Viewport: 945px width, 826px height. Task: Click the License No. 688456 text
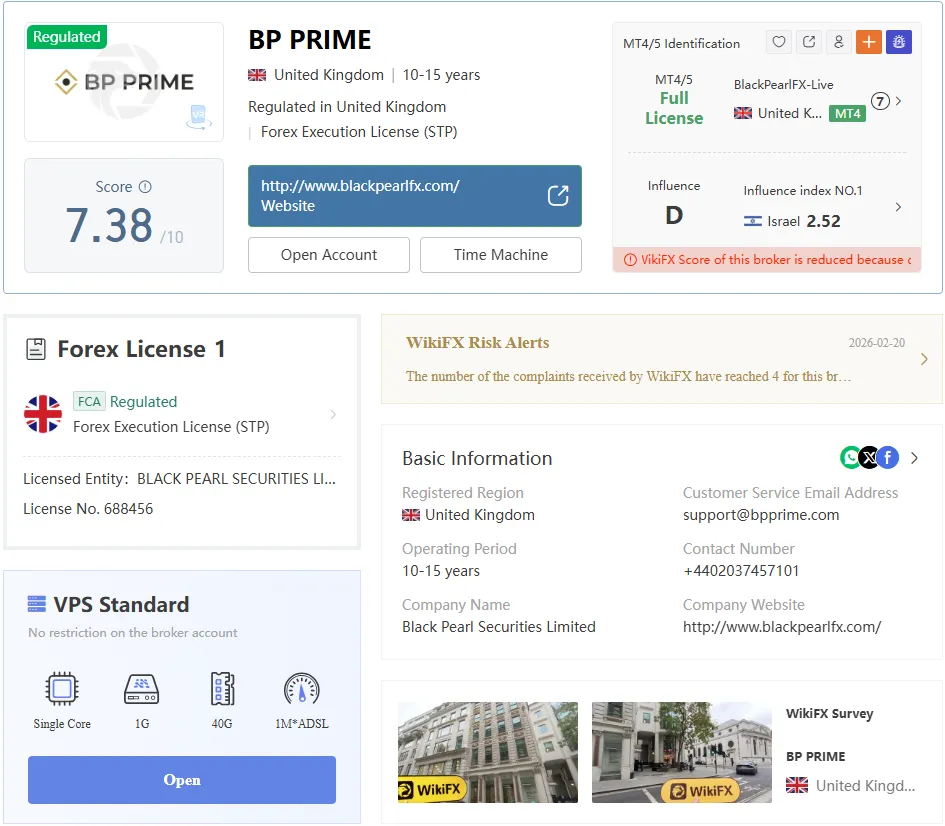(x=88, y=509)
